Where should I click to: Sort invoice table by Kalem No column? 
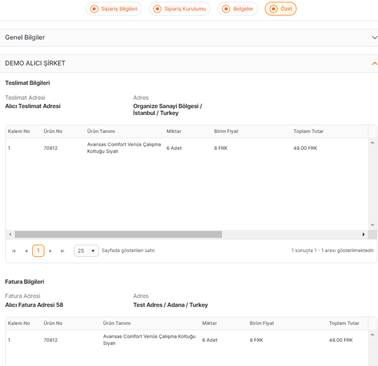[x=19, y=323]
